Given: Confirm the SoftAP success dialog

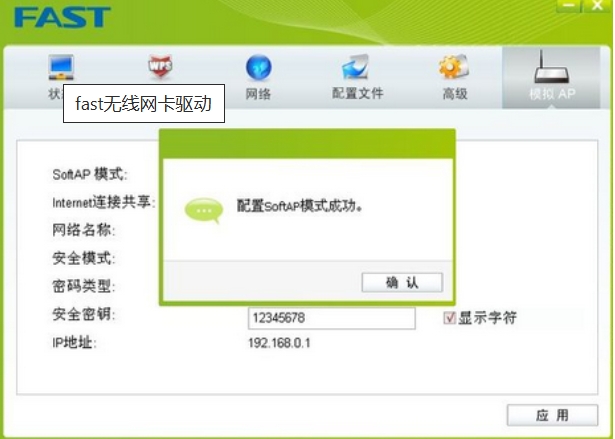Looking at the screenshot, I should click(x=402, y=282).
